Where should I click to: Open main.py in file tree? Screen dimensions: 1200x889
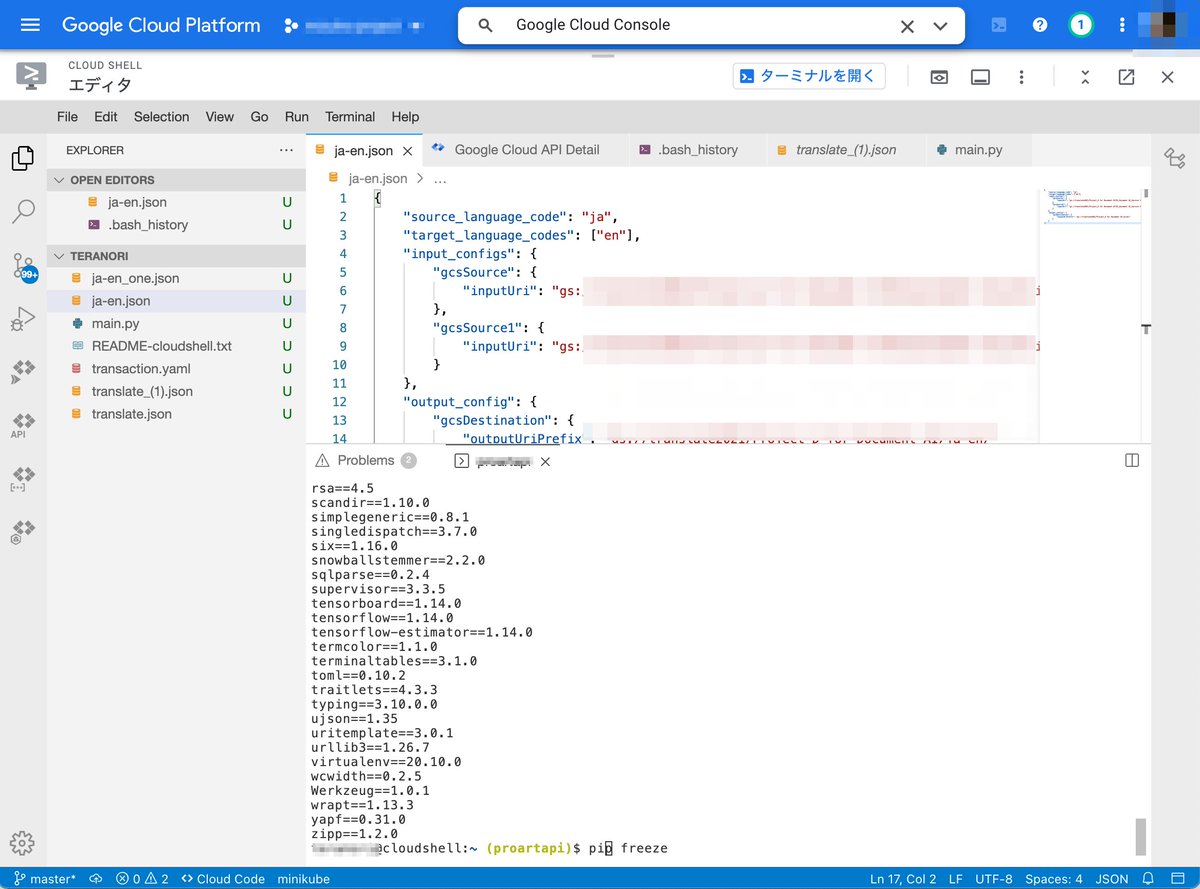pos(176,323)
